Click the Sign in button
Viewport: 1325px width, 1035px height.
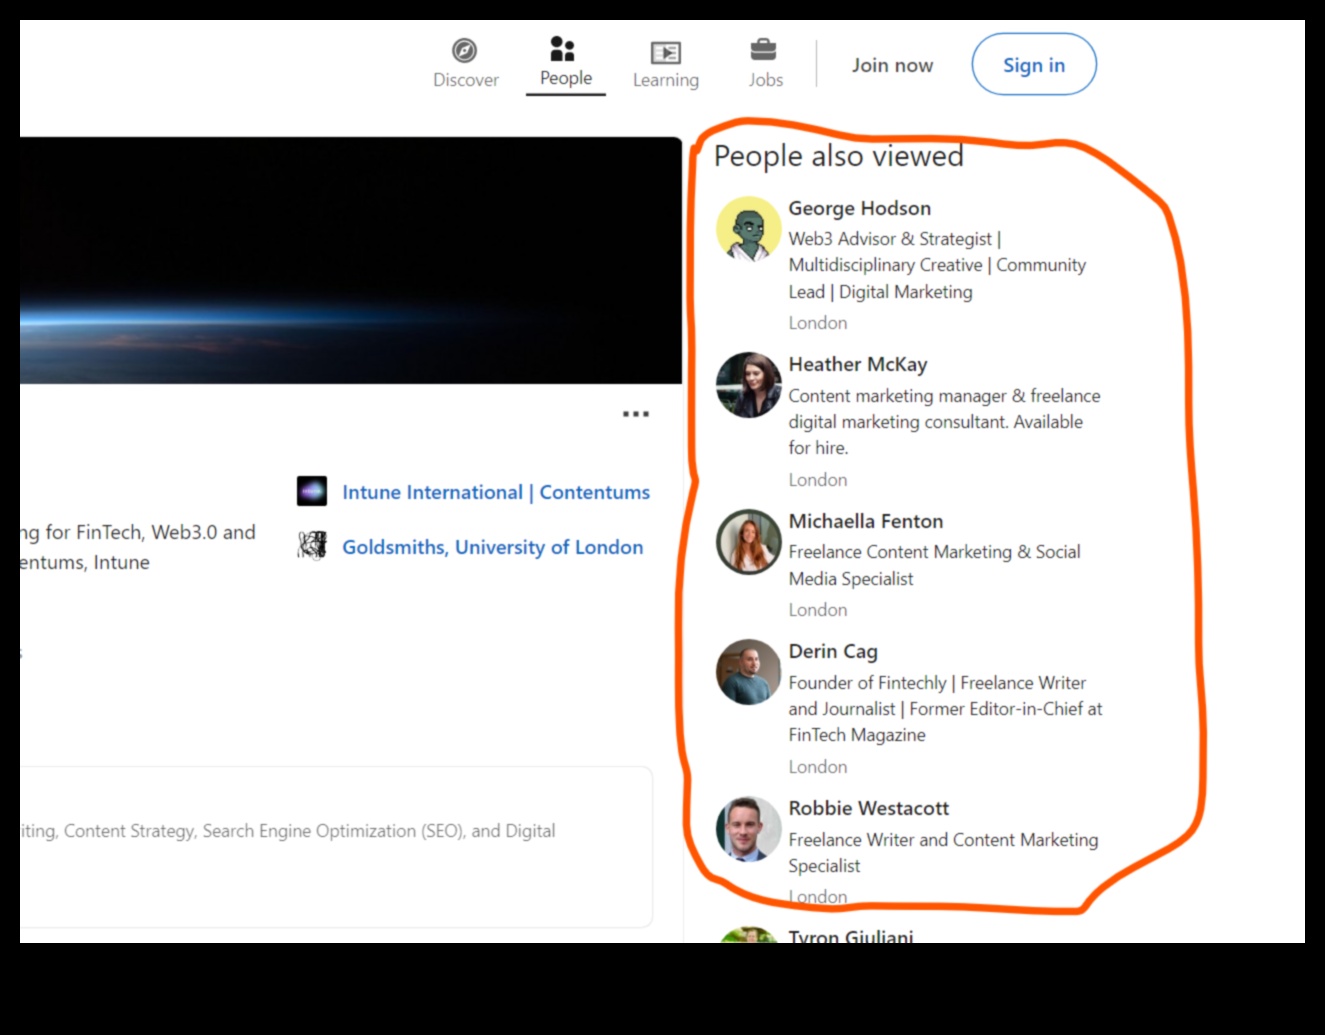tap(1034, 64)
